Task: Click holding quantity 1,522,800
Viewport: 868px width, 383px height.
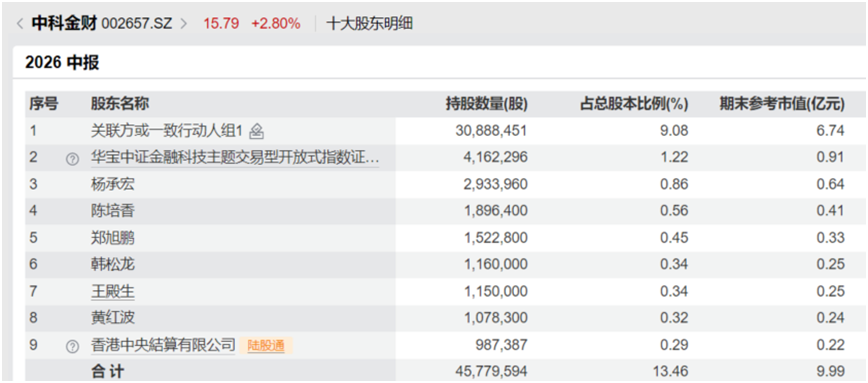Action: [495, 237]
